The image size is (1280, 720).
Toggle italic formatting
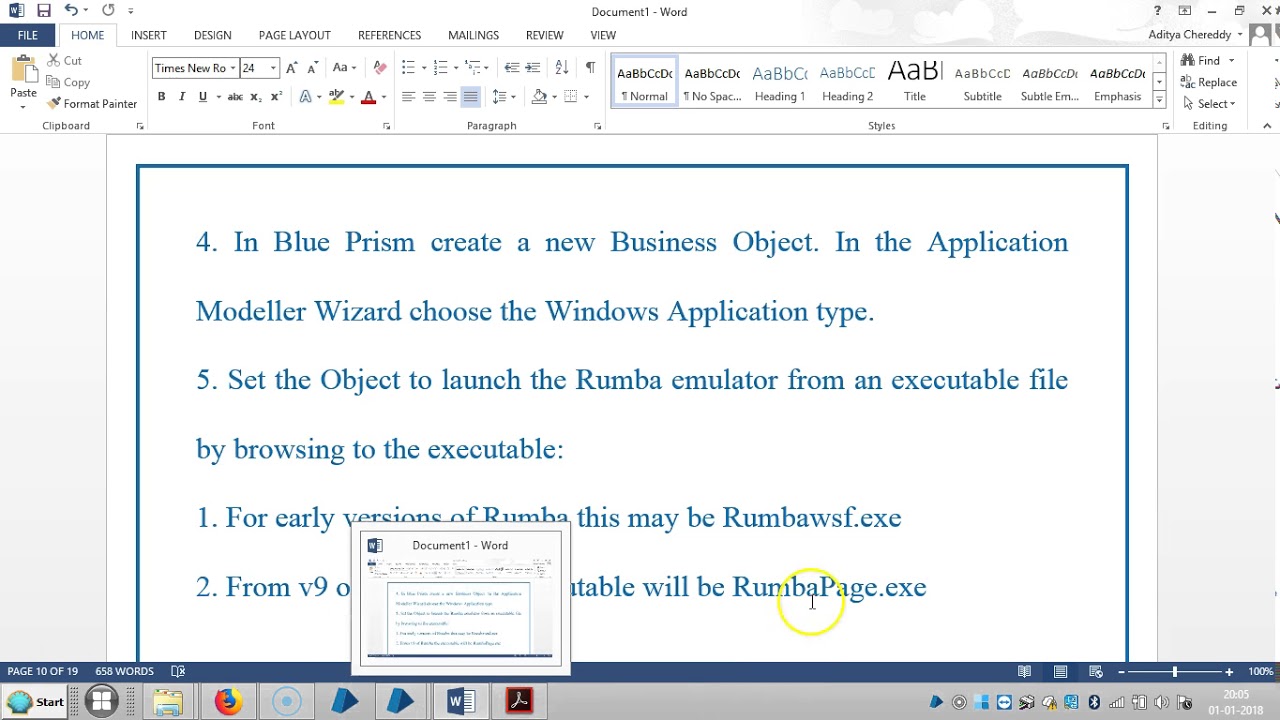point(182,97)
